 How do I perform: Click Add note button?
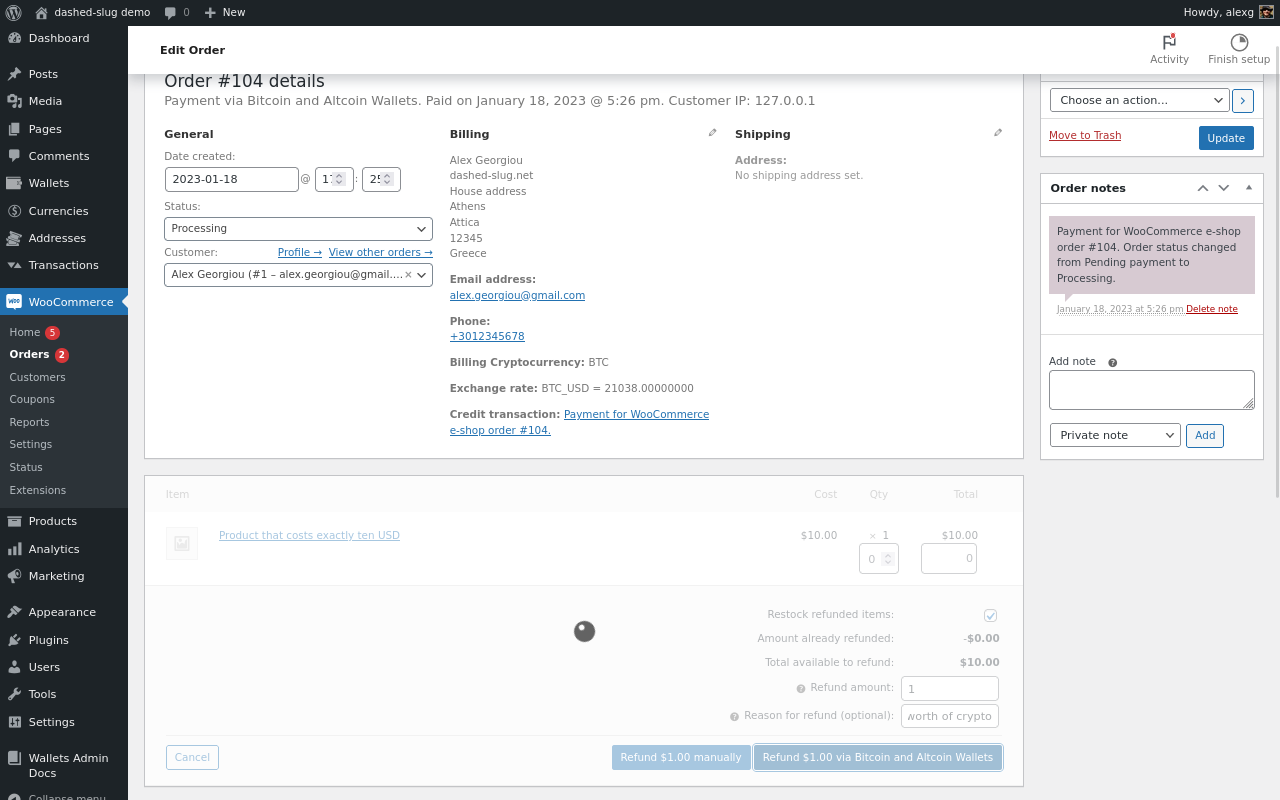pyautogui.click(x=1205, y=435)
